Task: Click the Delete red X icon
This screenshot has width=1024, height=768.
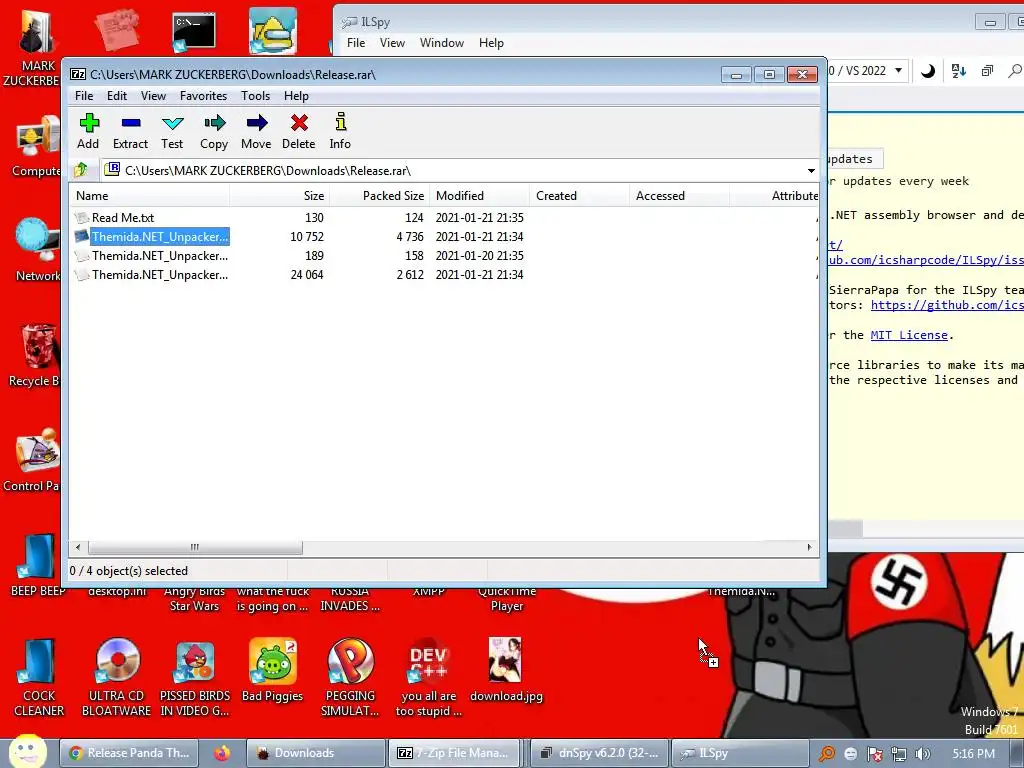Action: click(299, 131)
